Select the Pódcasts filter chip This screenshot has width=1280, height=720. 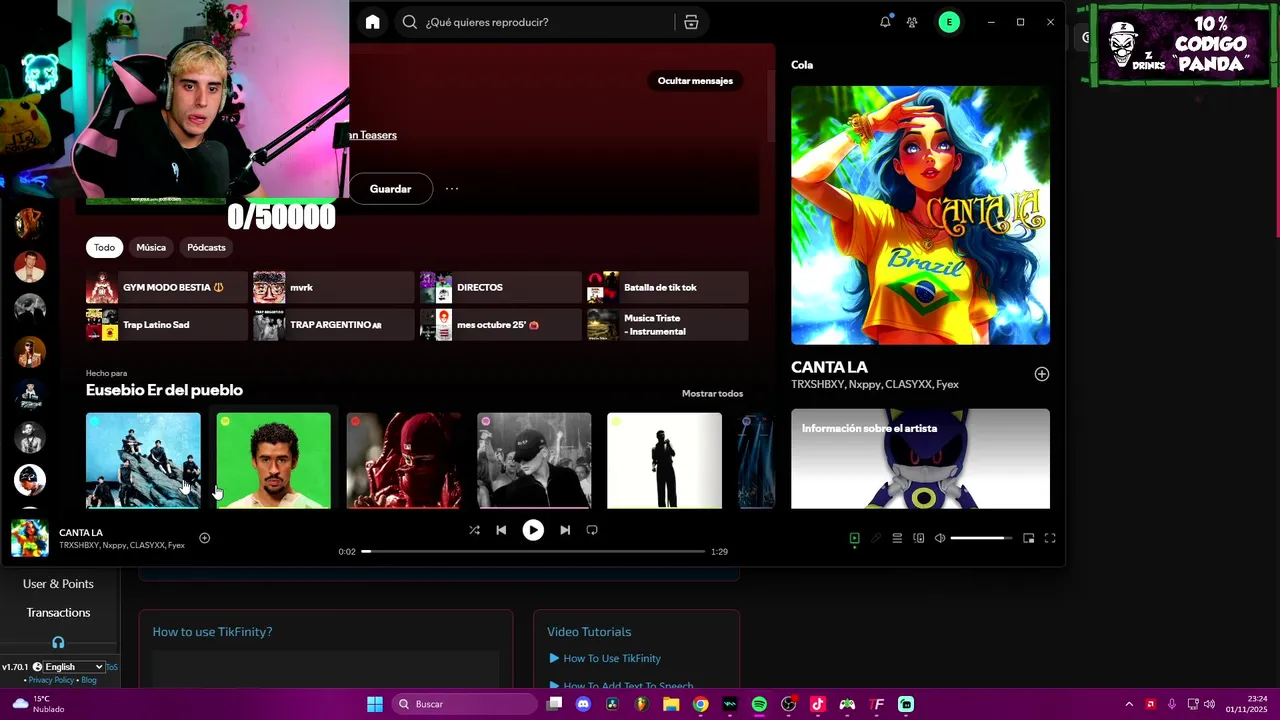tap(206, 247)
